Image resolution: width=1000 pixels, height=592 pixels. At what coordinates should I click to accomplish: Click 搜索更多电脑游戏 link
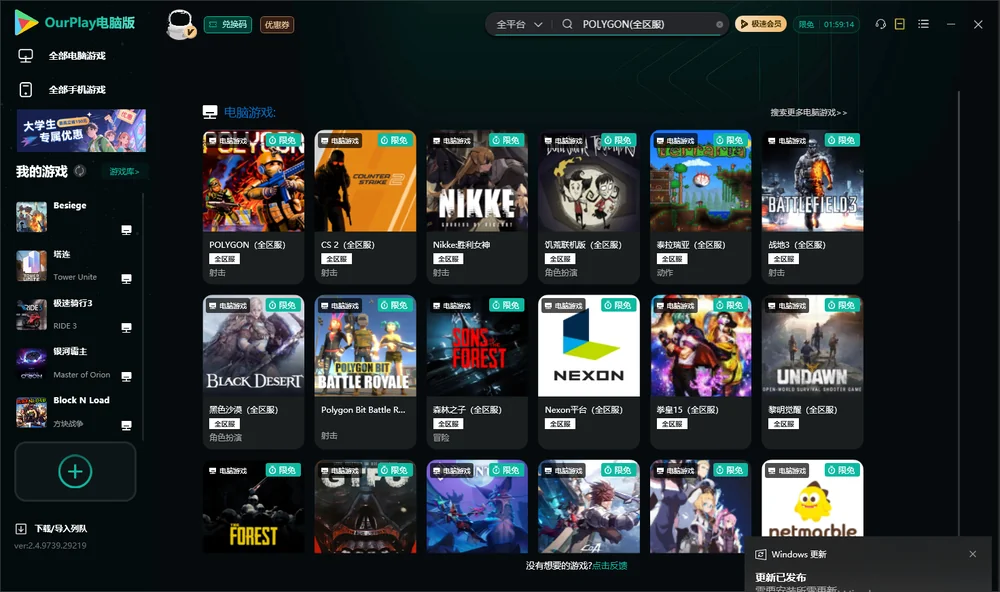(x=809, y=112)
